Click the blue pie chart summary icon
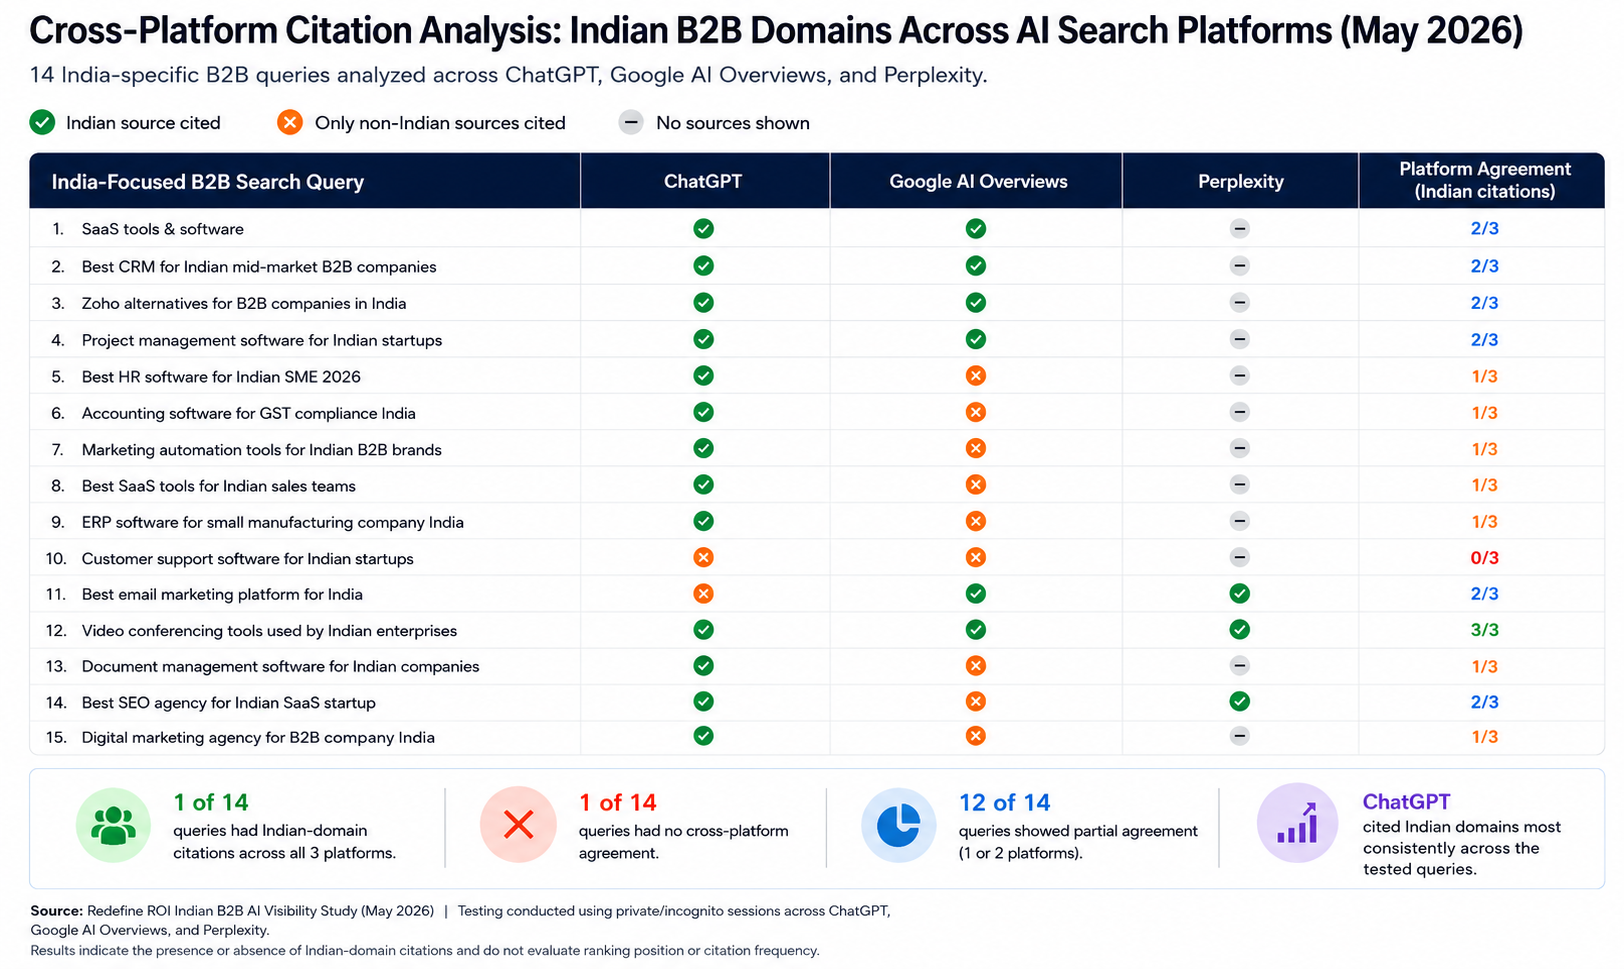The image size is (1624, 969). click(899, 825)
